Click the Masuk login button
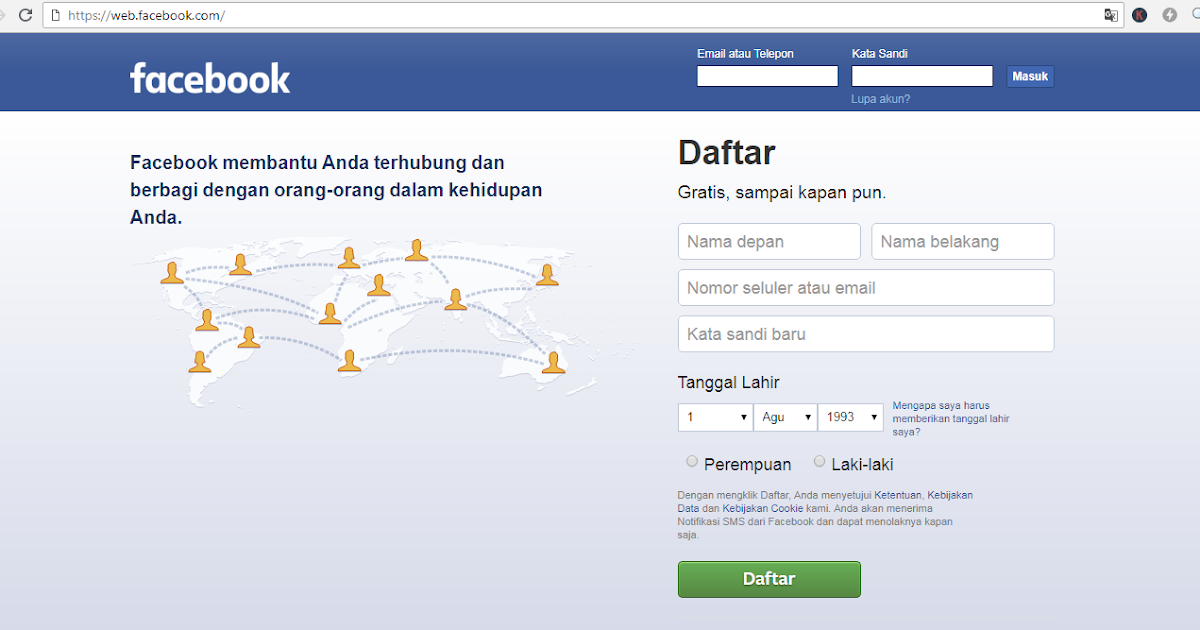1200x630 pixels. (1030, 76)
